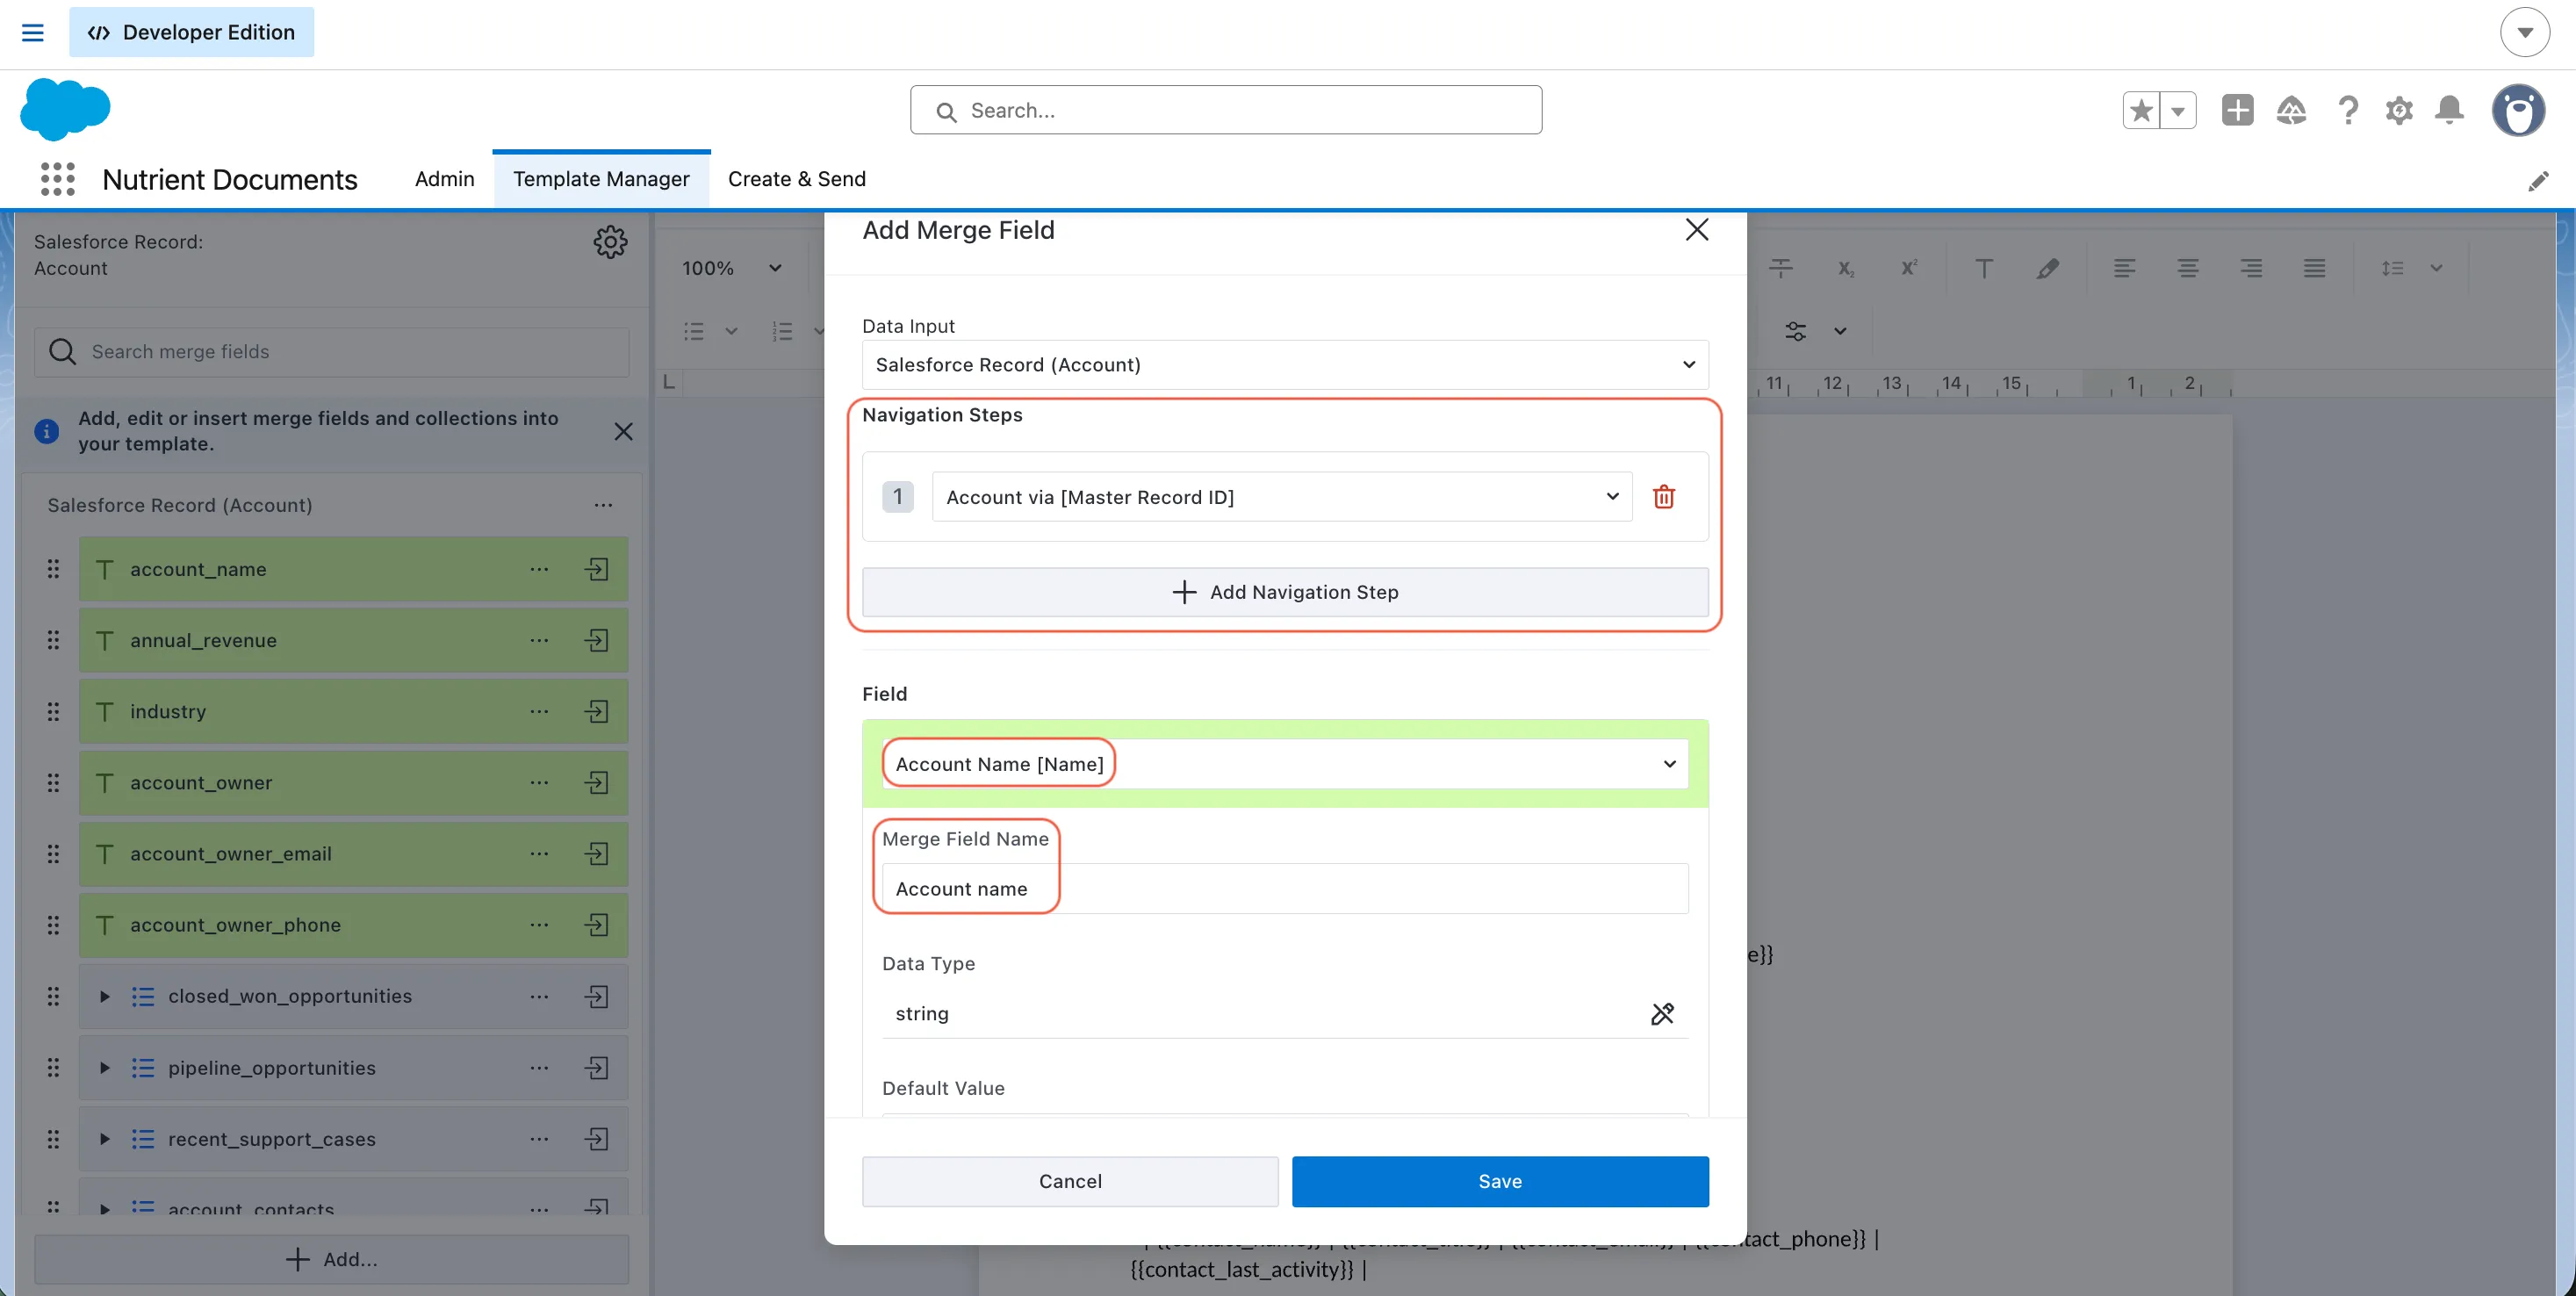Click the text style T toolbar icon

click(x=1984, y=268)
